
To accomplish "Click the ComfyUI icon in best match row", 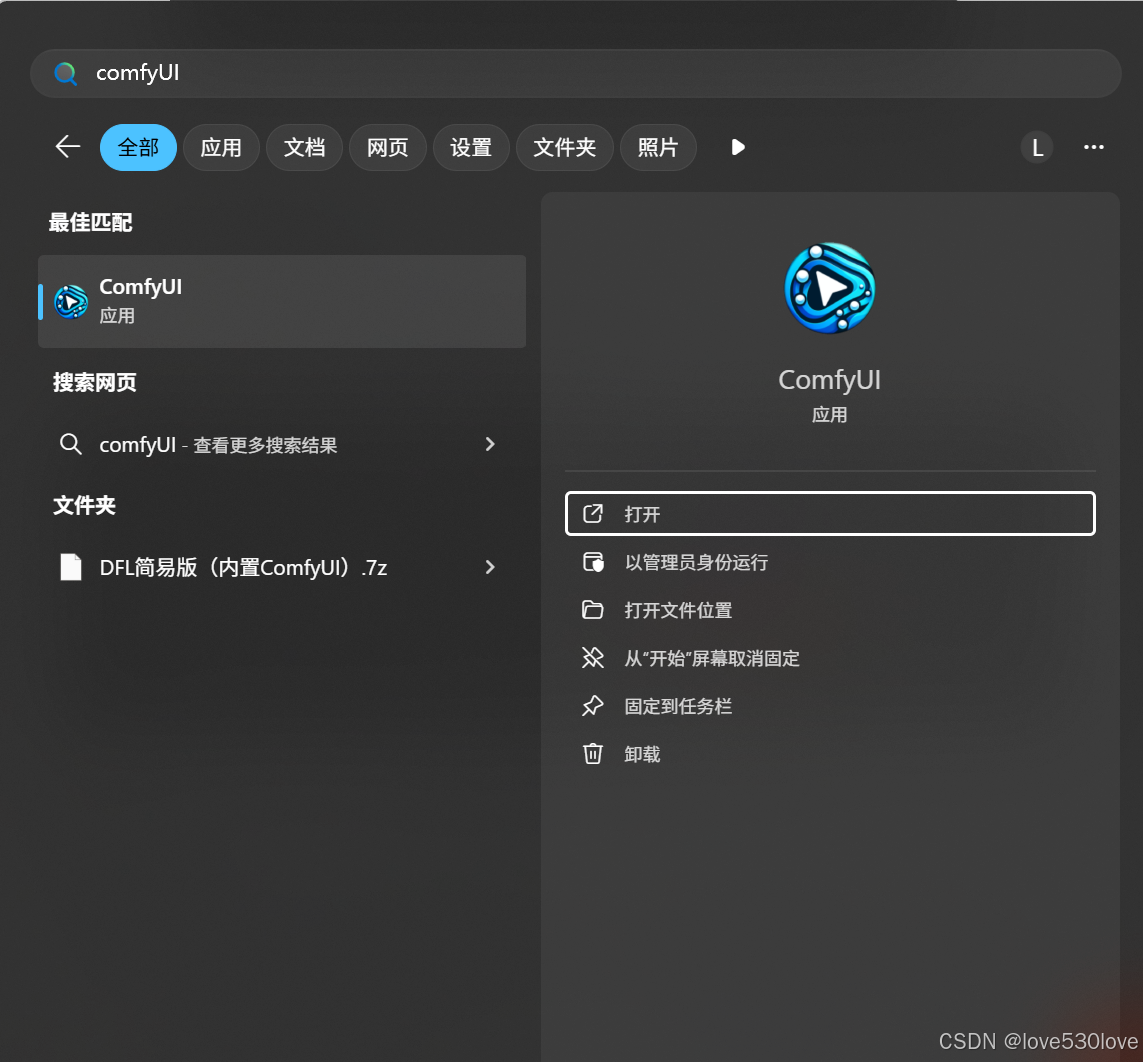I will (71, 302).
